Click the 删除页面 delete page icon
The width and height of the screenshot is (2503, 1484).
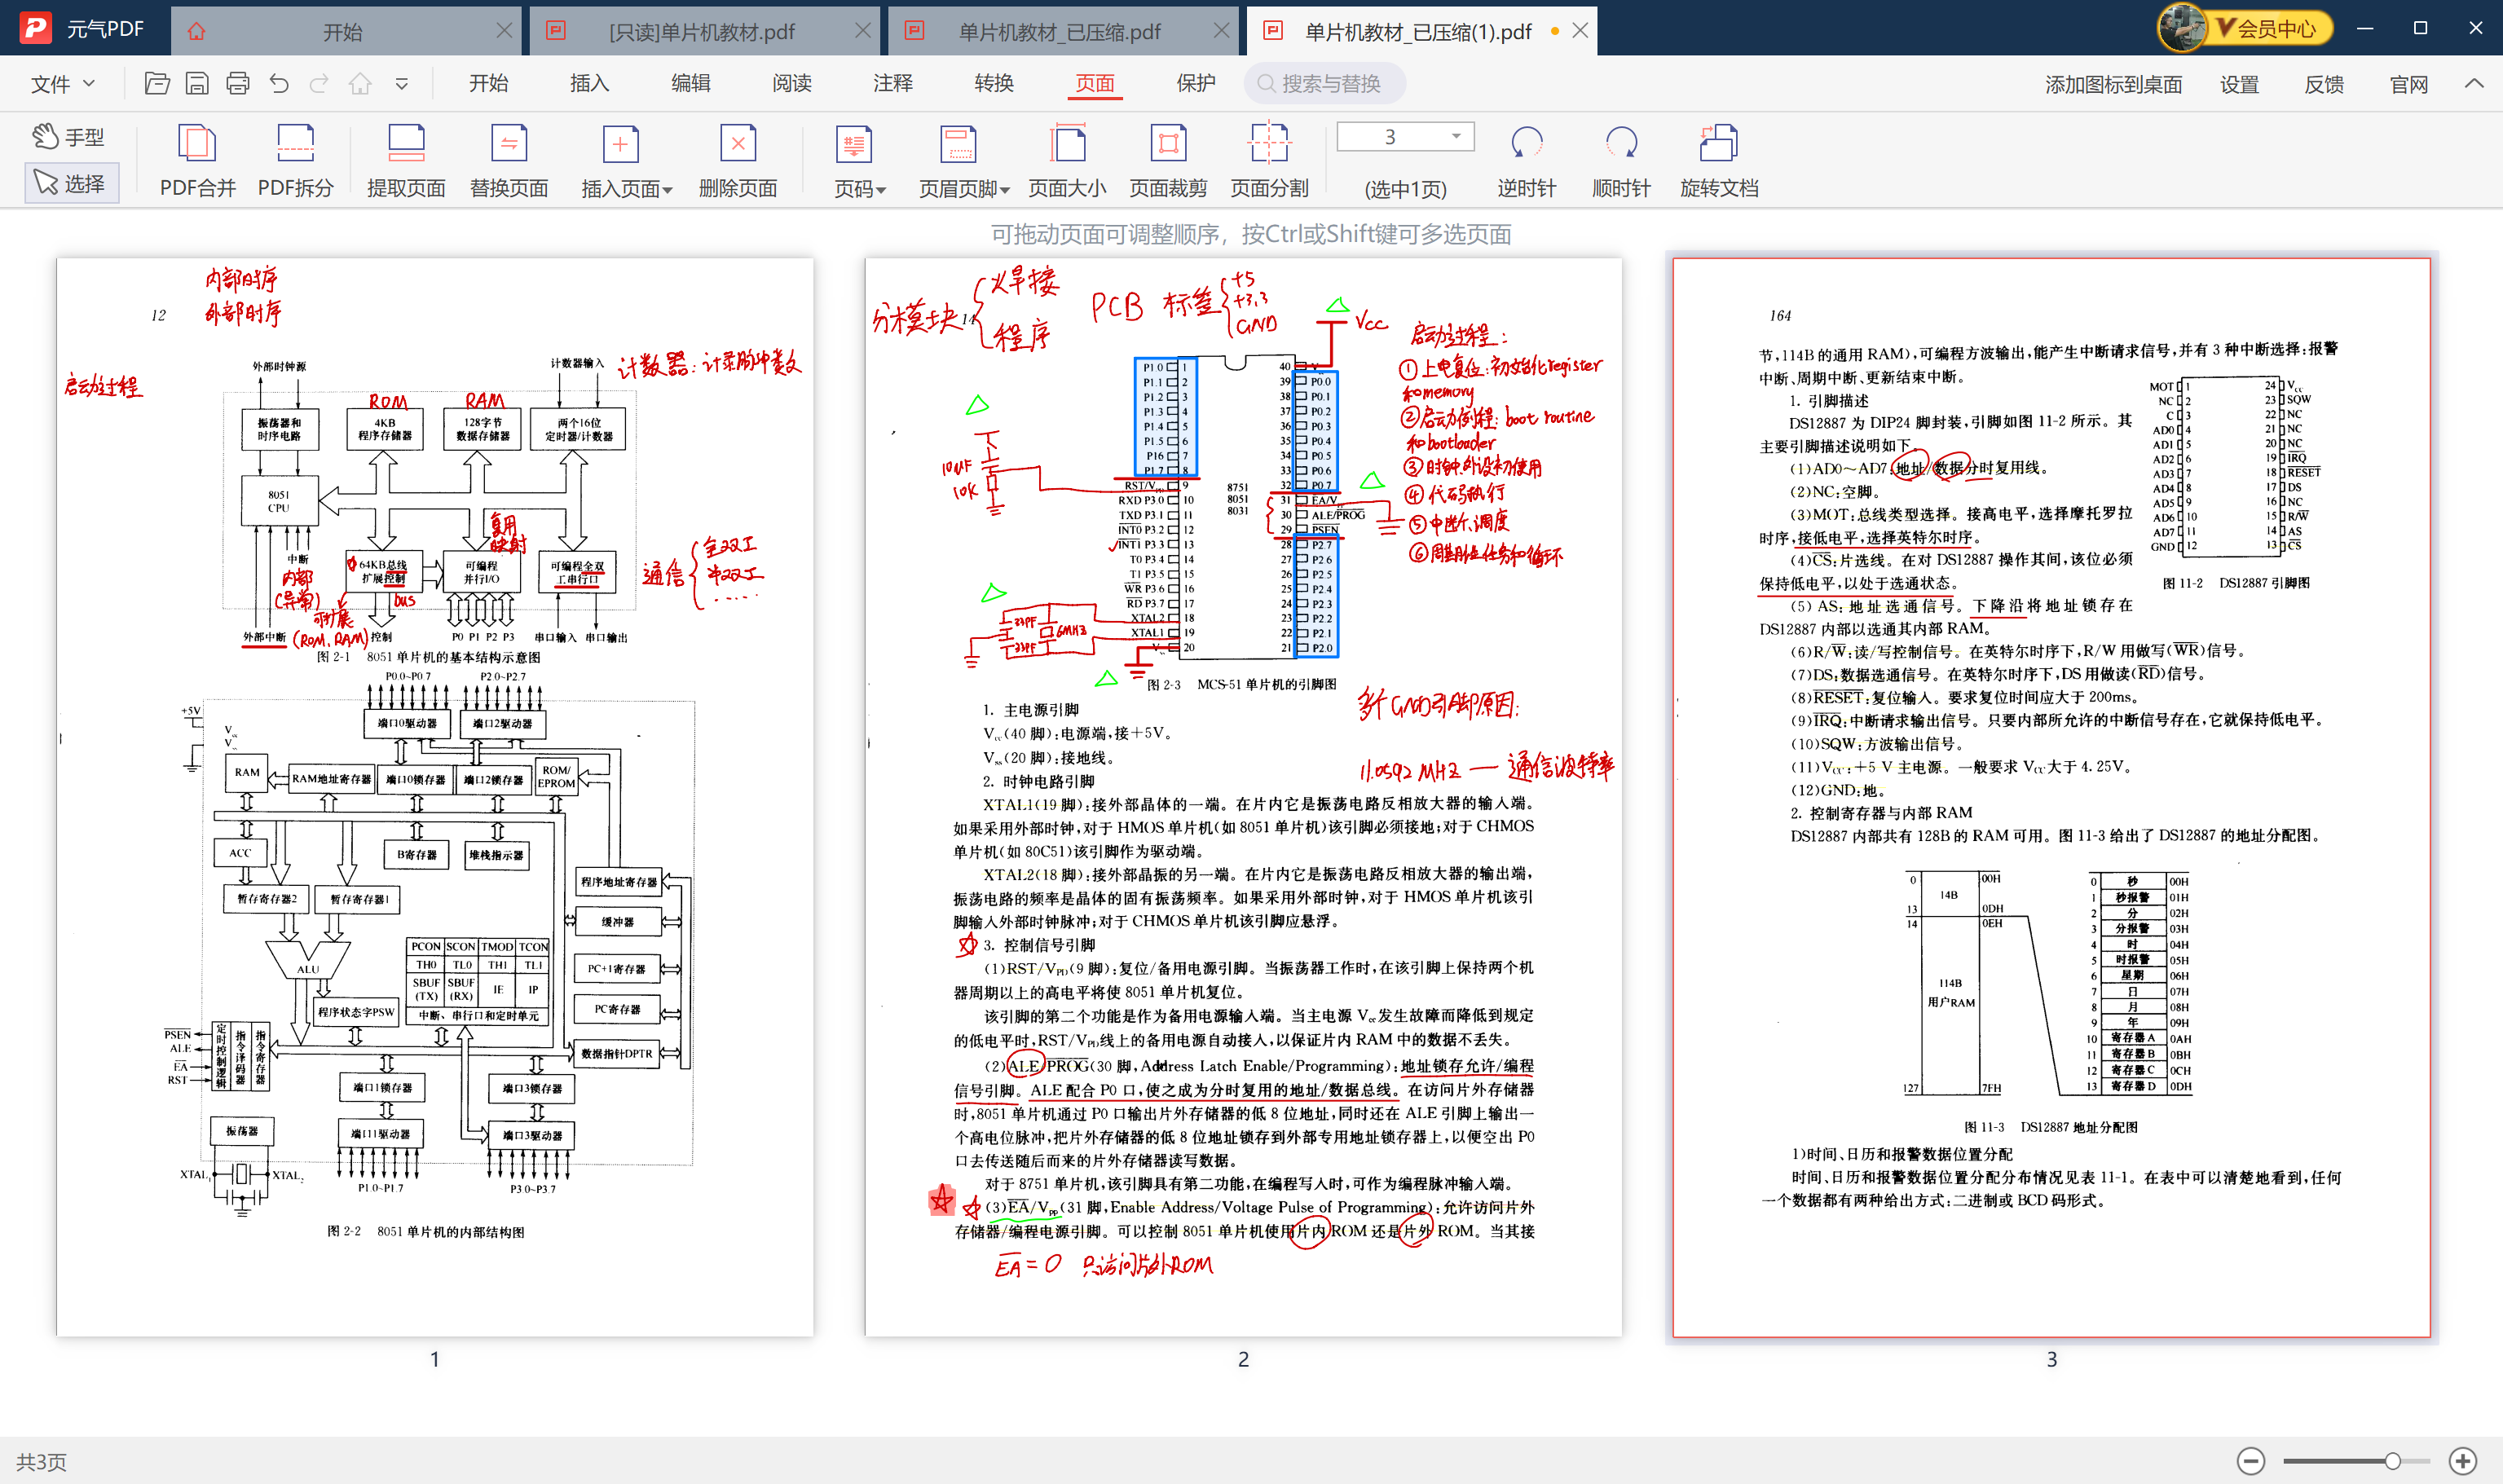[738, 161]
